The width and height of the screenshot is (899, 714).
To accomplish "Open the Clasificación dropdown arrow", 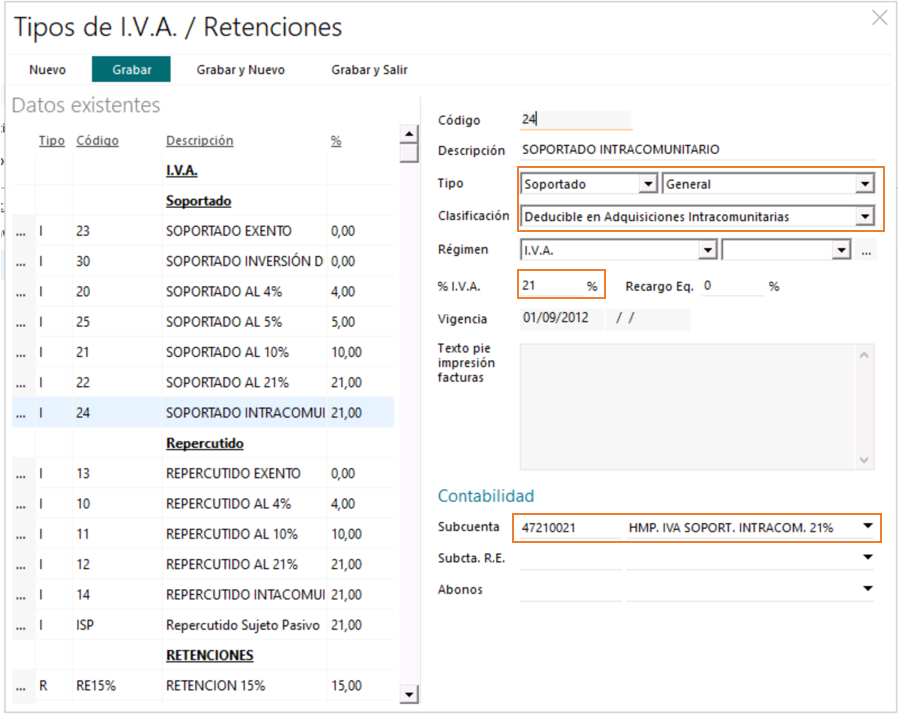I will point(865,216).
